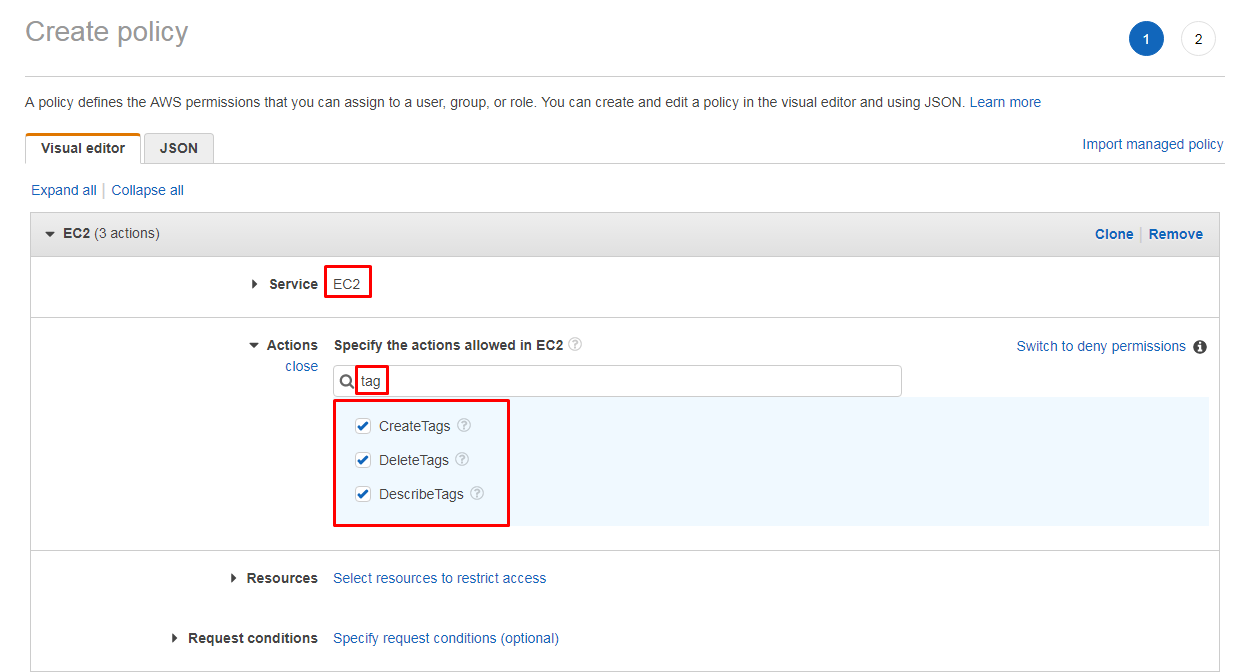Click Expand all link
The height and width of the screenshot is (672, 1252).
click(x=64, y=190)
